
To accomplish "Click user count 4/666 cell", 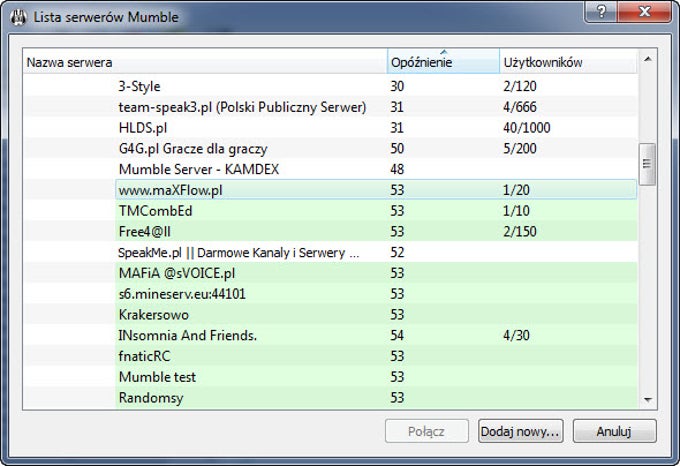I will tap(520, 107).
